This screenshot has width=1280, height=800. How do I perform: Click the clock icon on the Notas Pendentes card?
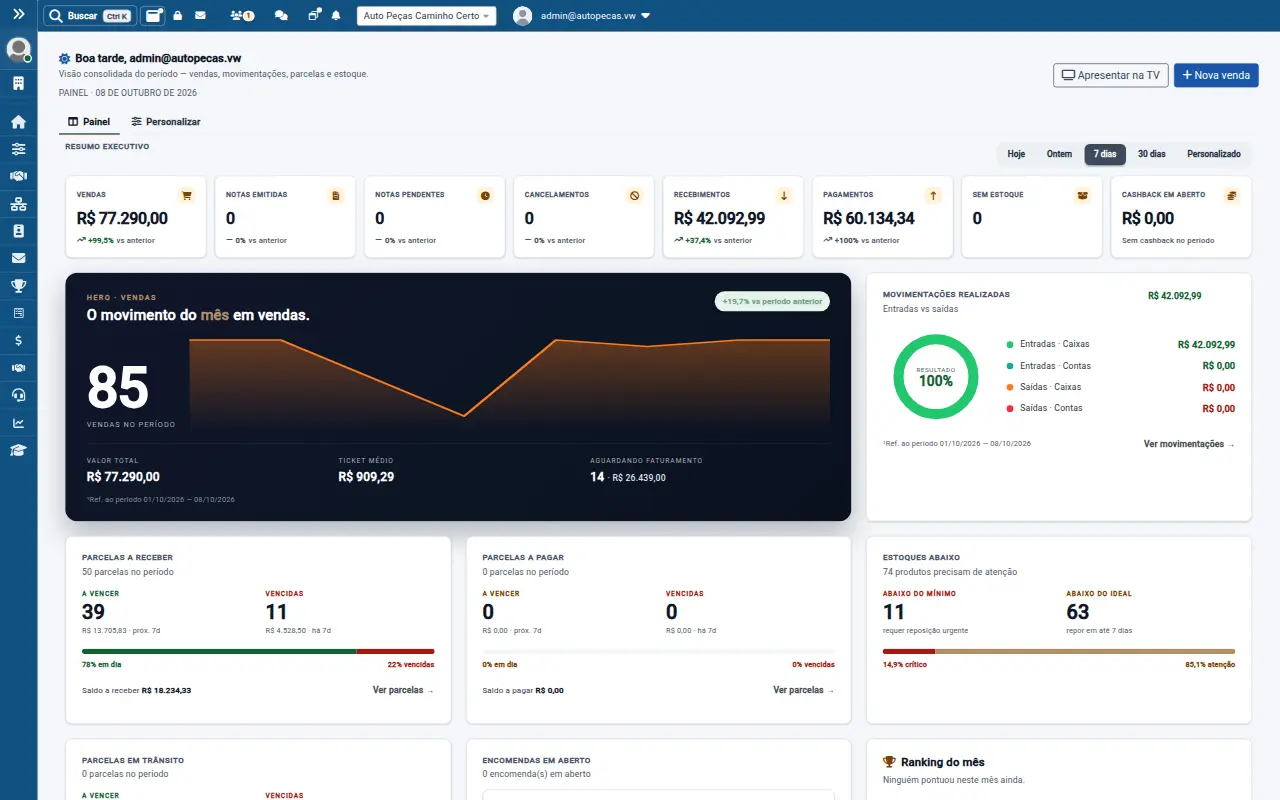pos(485,196)
